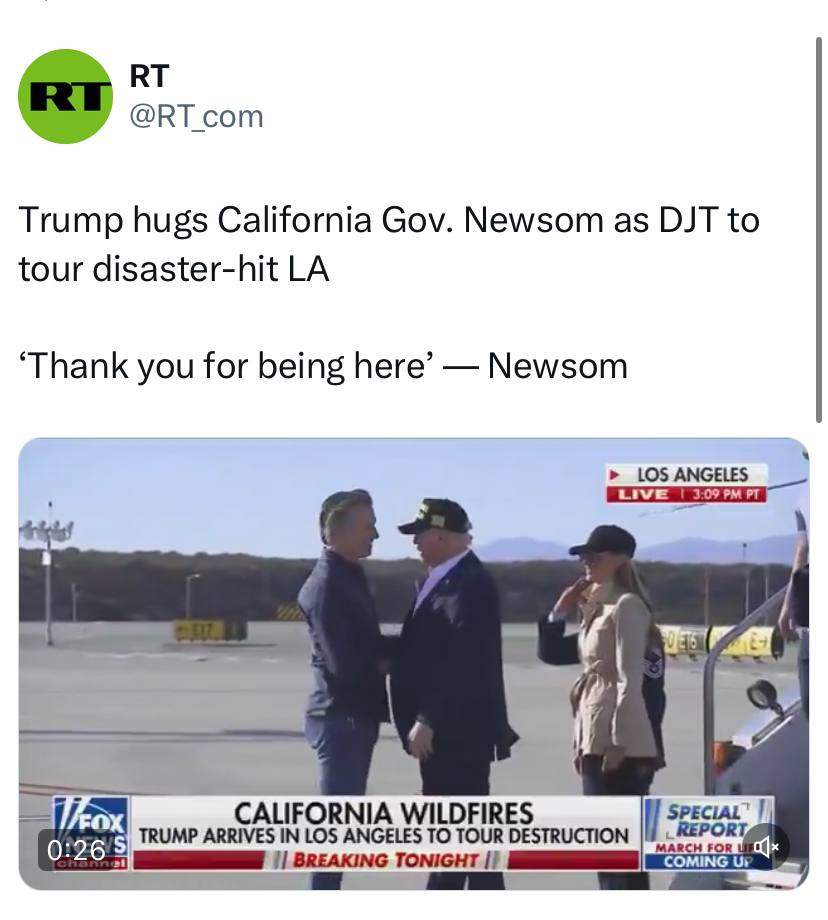
Task: Click the red play arrow beside Los Angeles
Action: pyautogui.click(x=615, y=474)
